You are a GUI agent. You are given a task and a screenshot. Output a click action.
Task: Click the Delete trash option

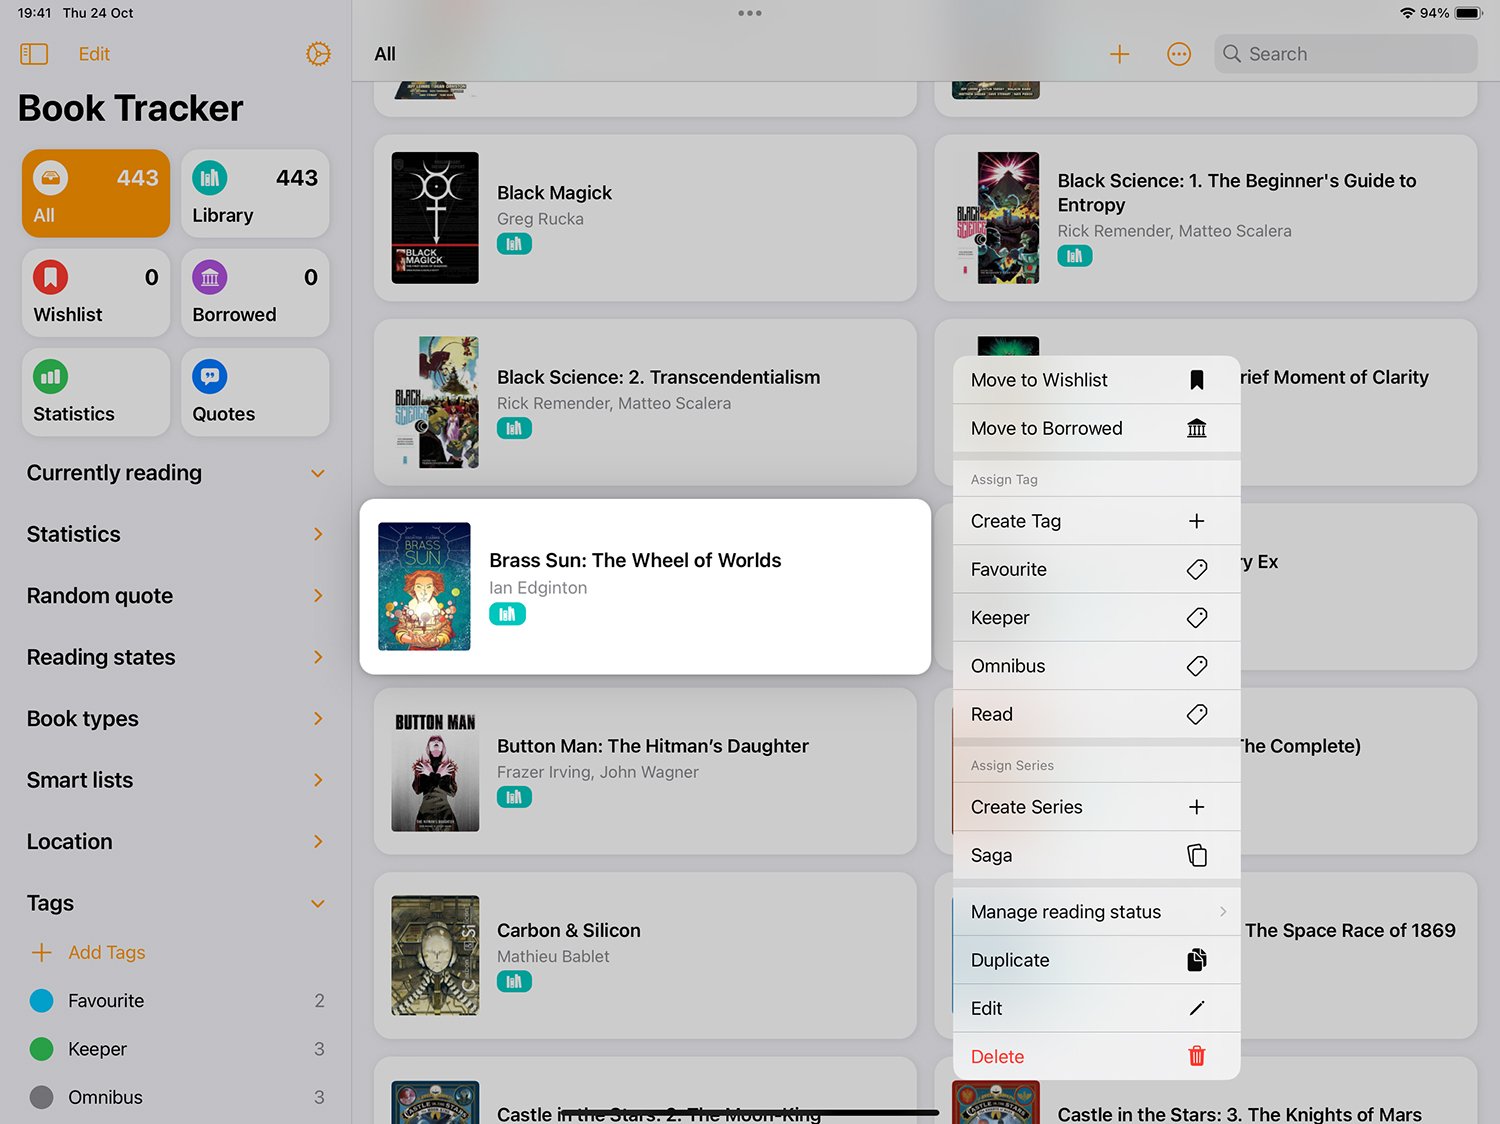pyautogui.click(x=1097, y=1056)
